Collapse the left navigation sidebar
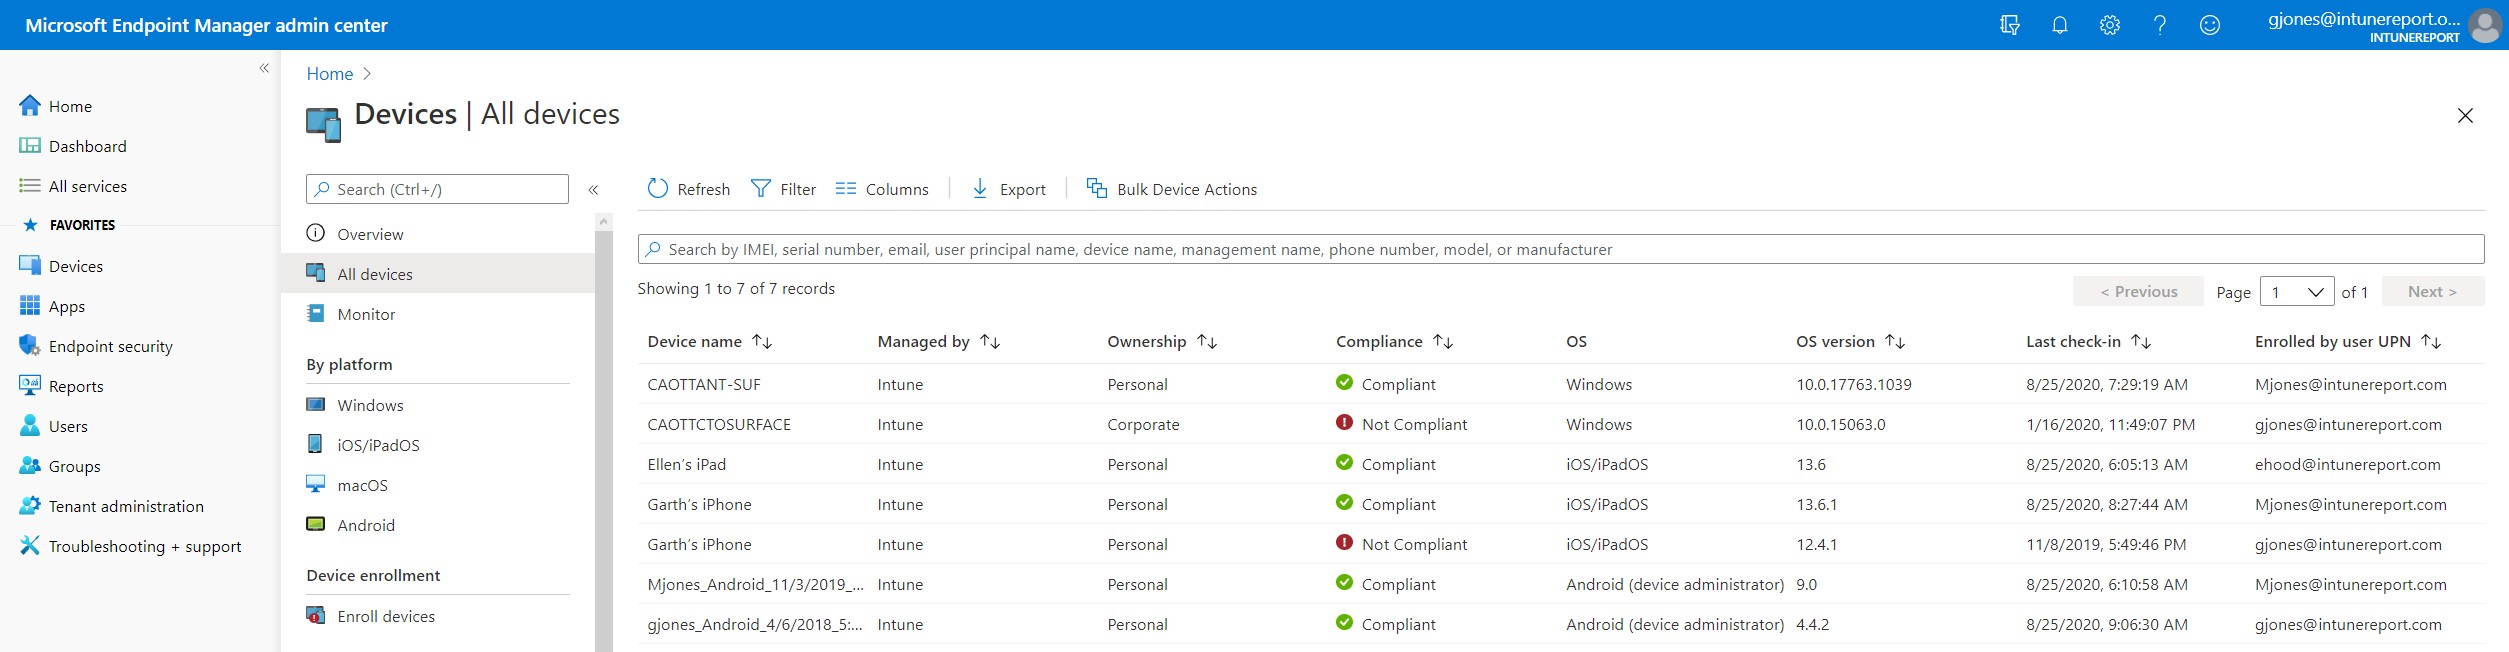2509x652 pixels. 264,68
